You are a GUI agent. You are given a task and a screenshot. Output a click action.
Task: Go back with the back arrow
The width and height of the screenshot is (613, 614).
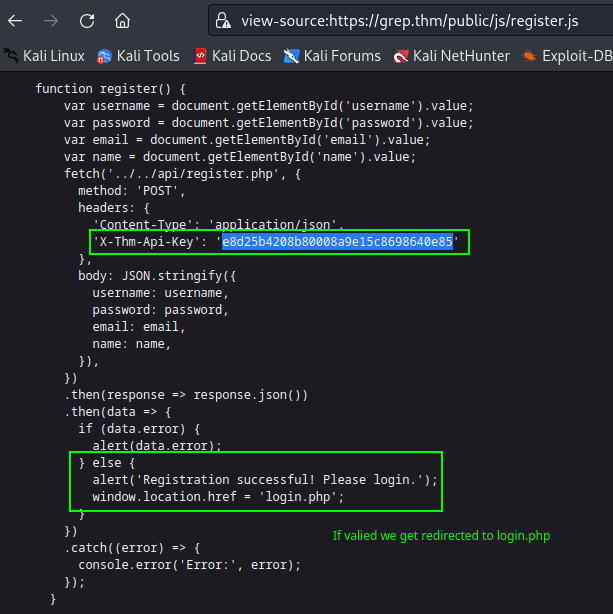click(x=15, y=21)
